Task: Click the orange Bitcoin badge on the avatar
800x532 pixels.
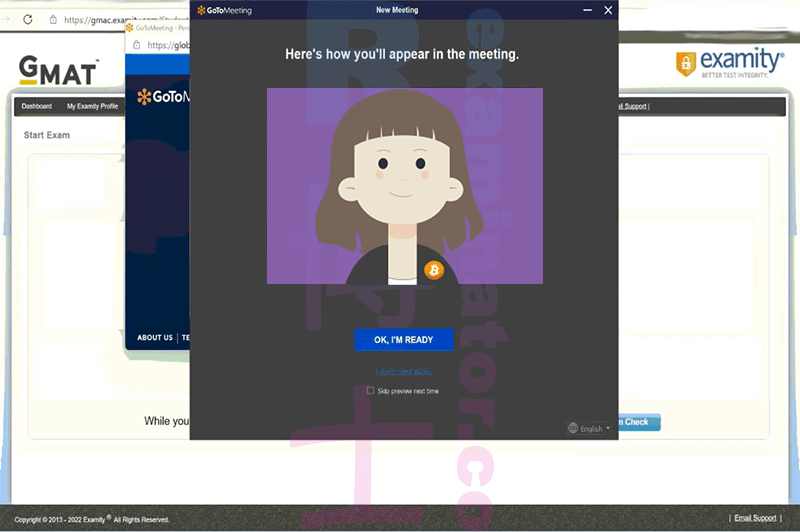Action: pyautogui.click(x=434, y=270)
